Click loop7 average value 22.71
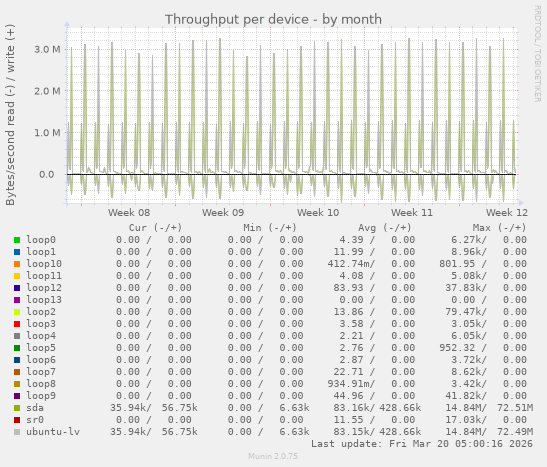547x467 pixels. (x=349, y=372)
